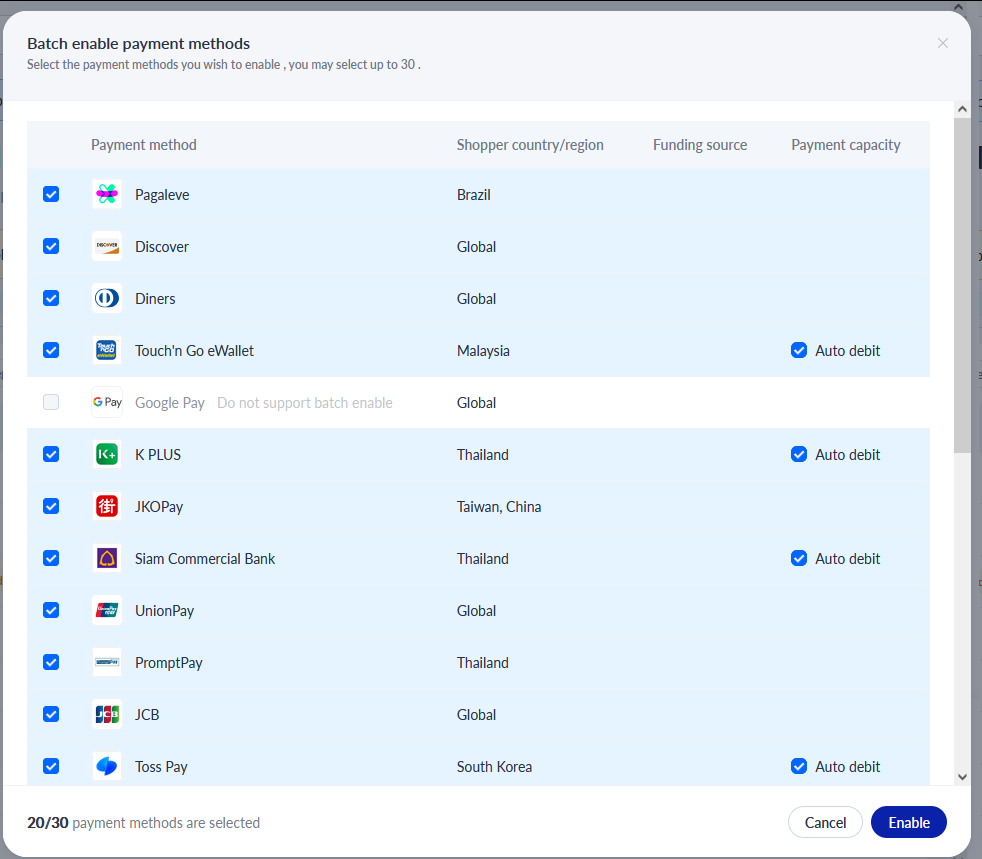Uncheck the JCB payment method
The image size is (982, 859).
coord(51,714)
